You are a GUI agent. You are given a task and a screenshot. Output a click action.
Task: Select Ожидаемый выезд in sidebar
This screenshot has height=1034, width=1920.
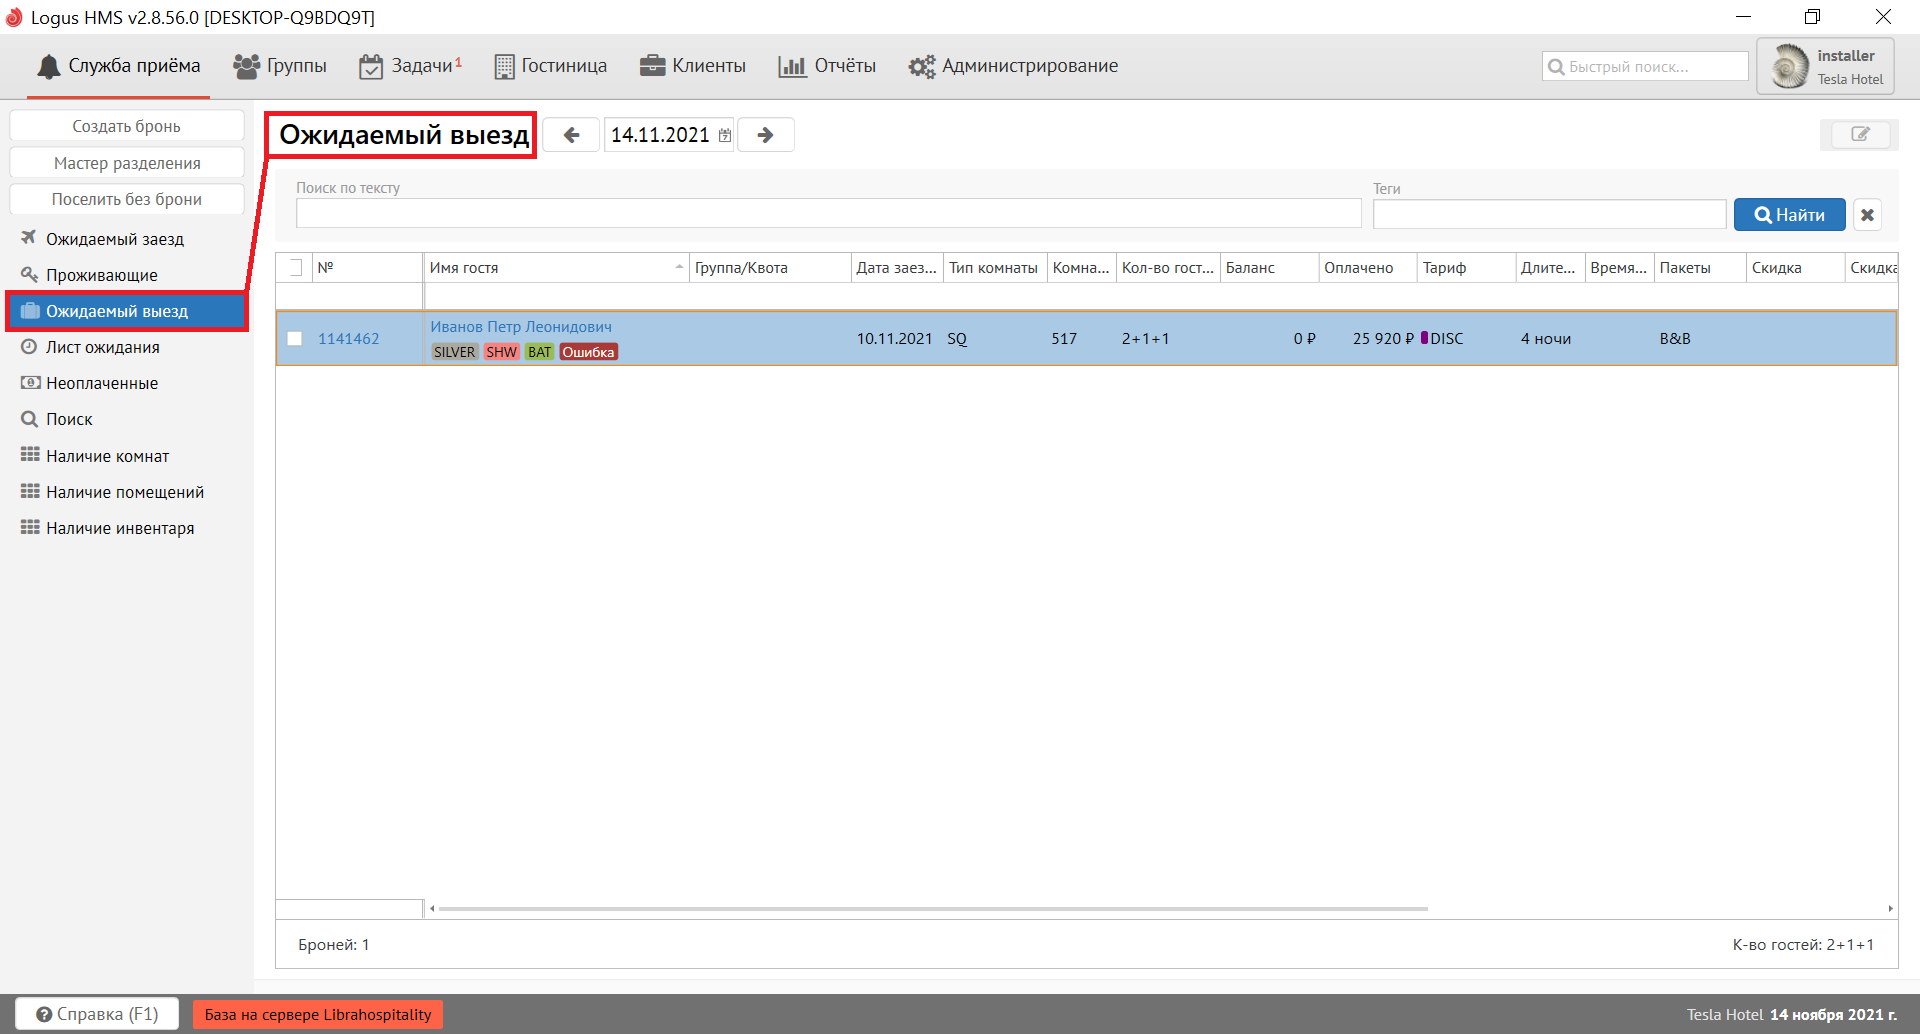click(127, 311)
